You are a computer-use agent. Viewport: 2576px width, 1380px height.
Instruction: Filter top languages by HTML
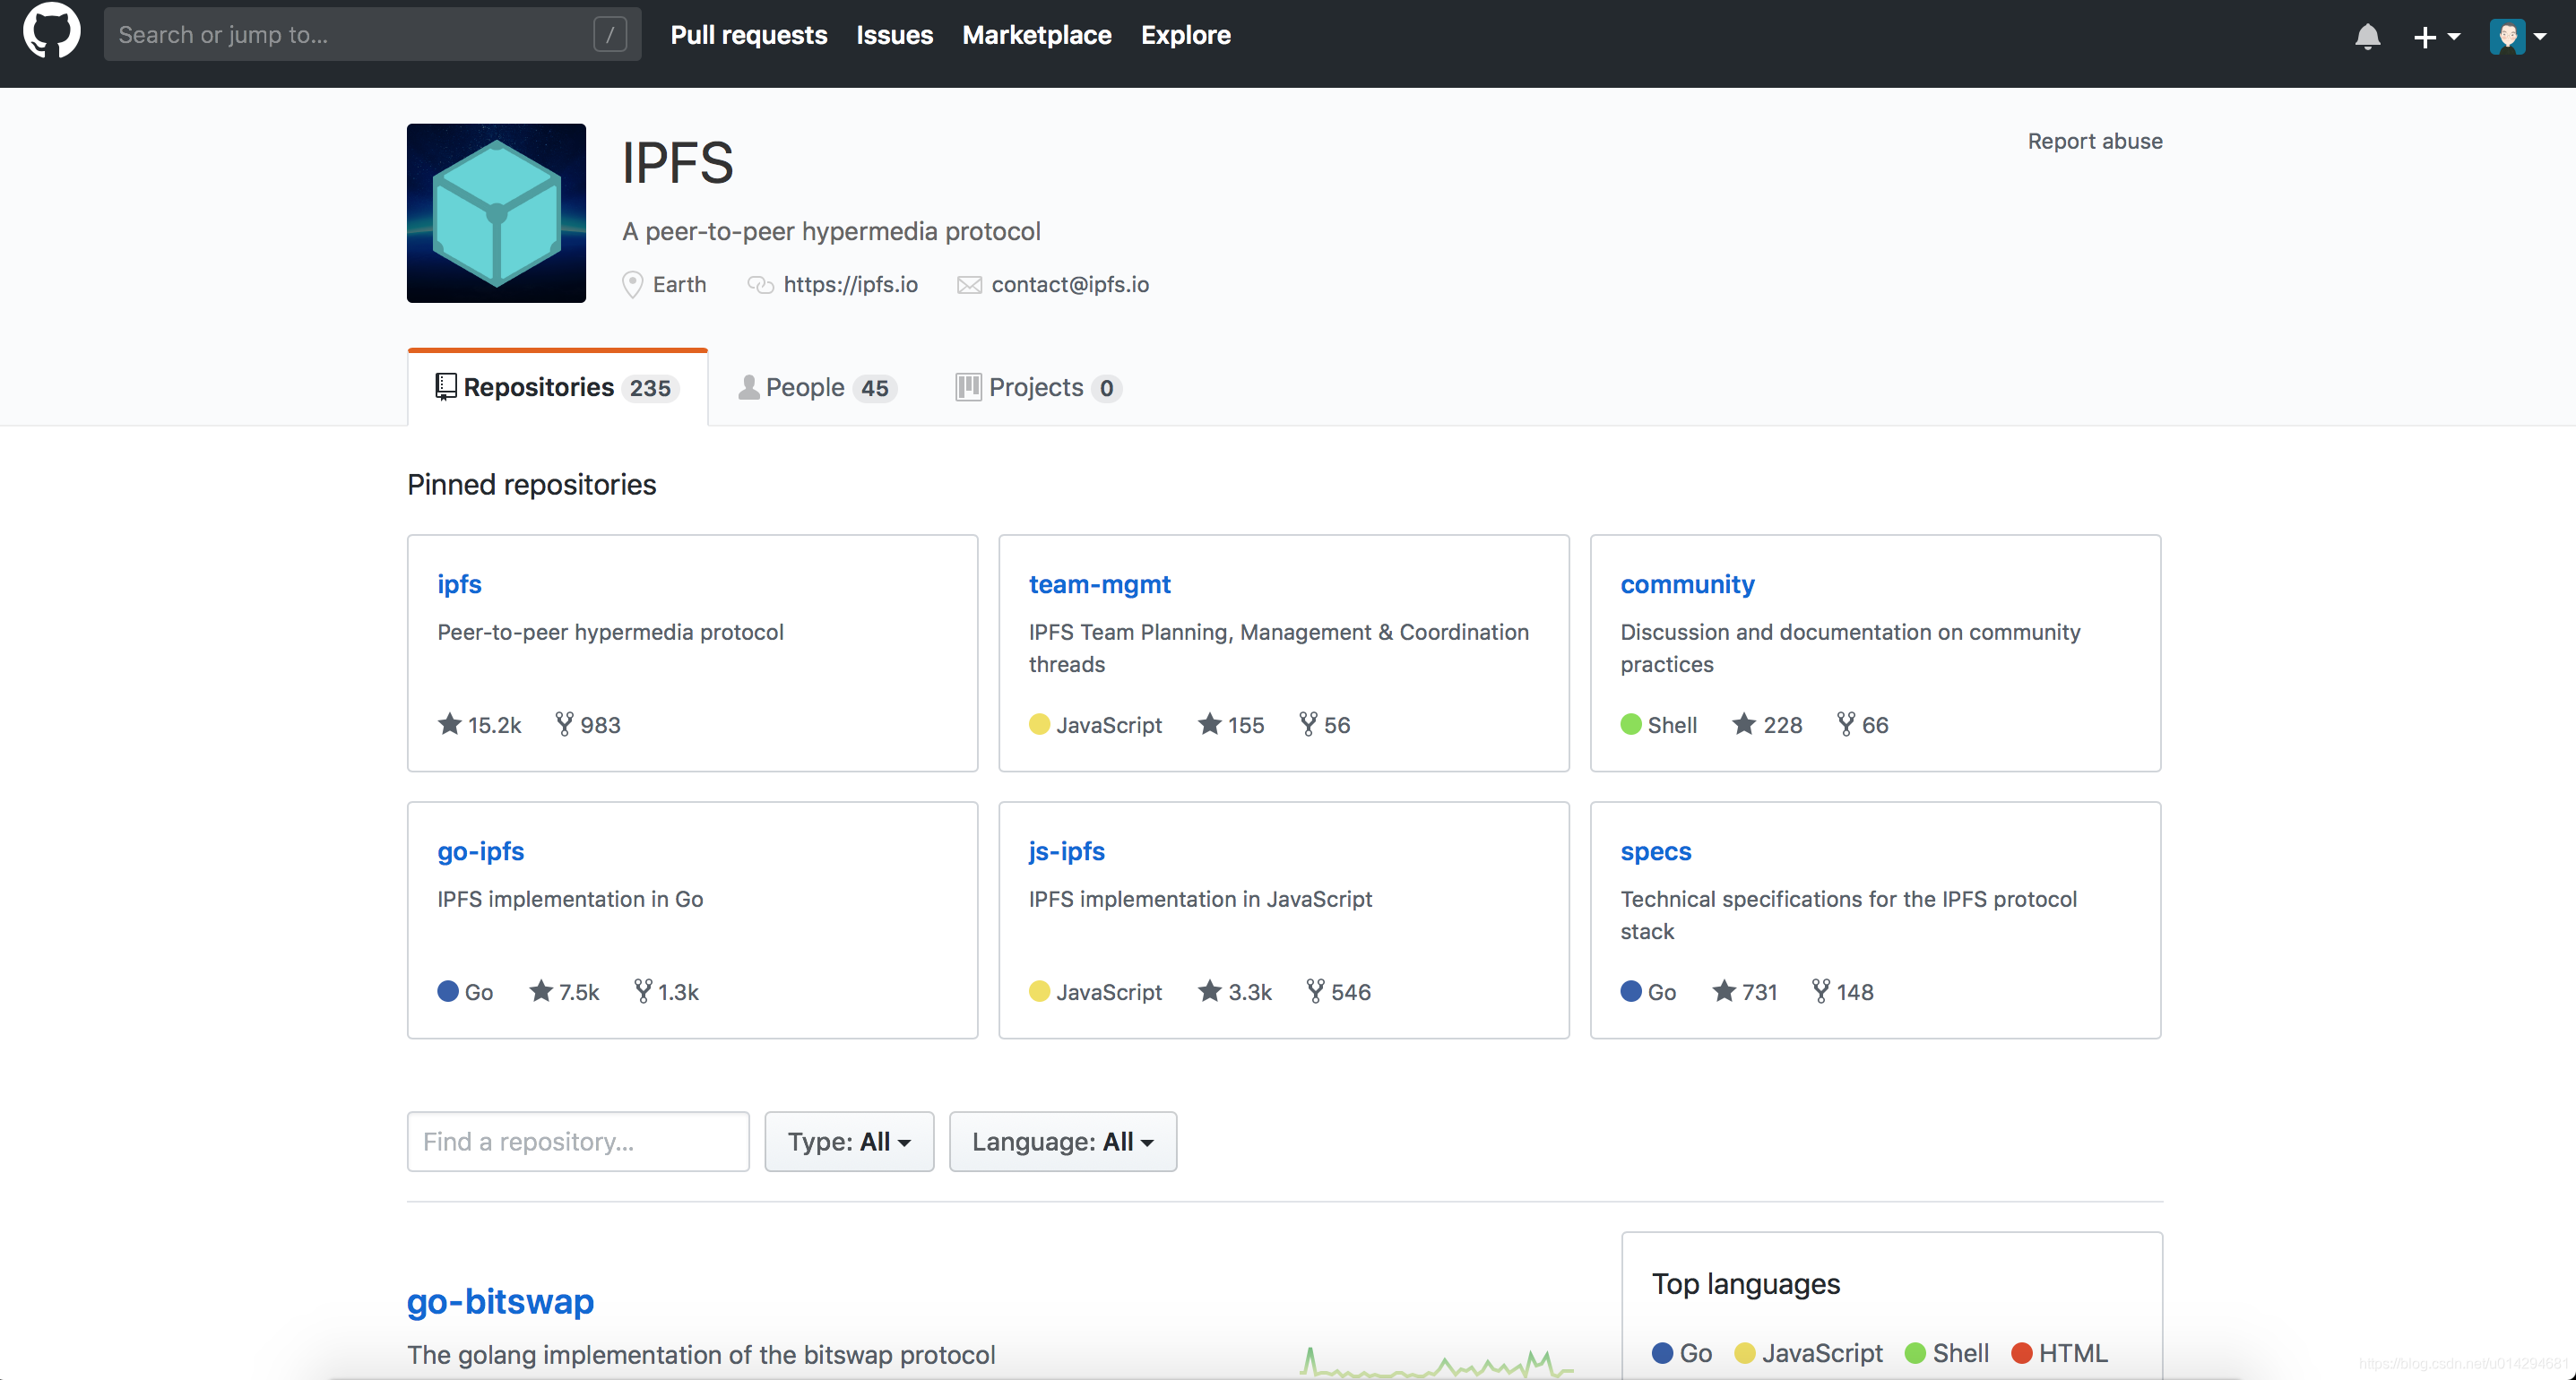(x=2059, y=1353)
